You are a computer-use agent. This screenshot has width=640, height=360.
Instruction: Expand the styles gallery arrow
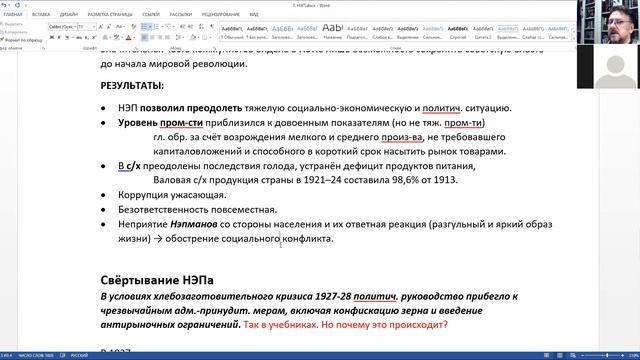click(x=574, y=38)
